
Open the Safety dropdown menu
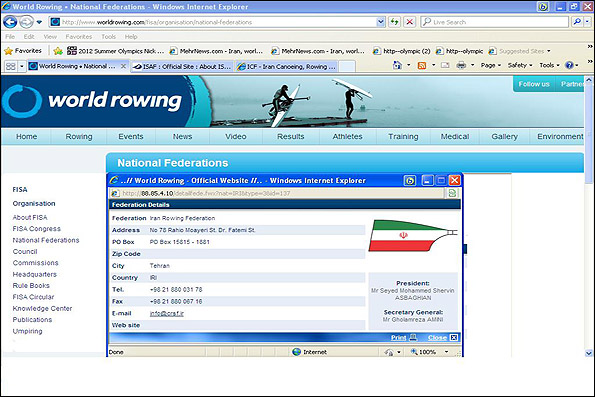coord(520,65)
